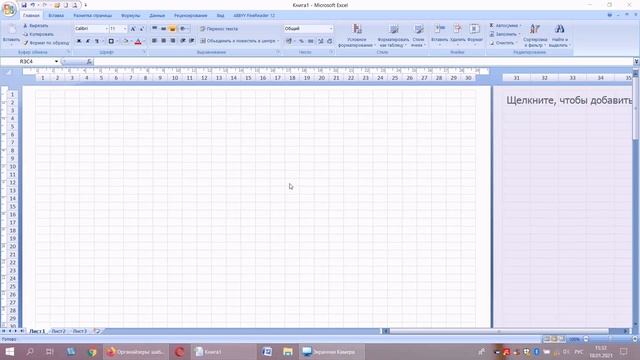Open text orientation options
640x360 pixels.
tap(184, 29)
